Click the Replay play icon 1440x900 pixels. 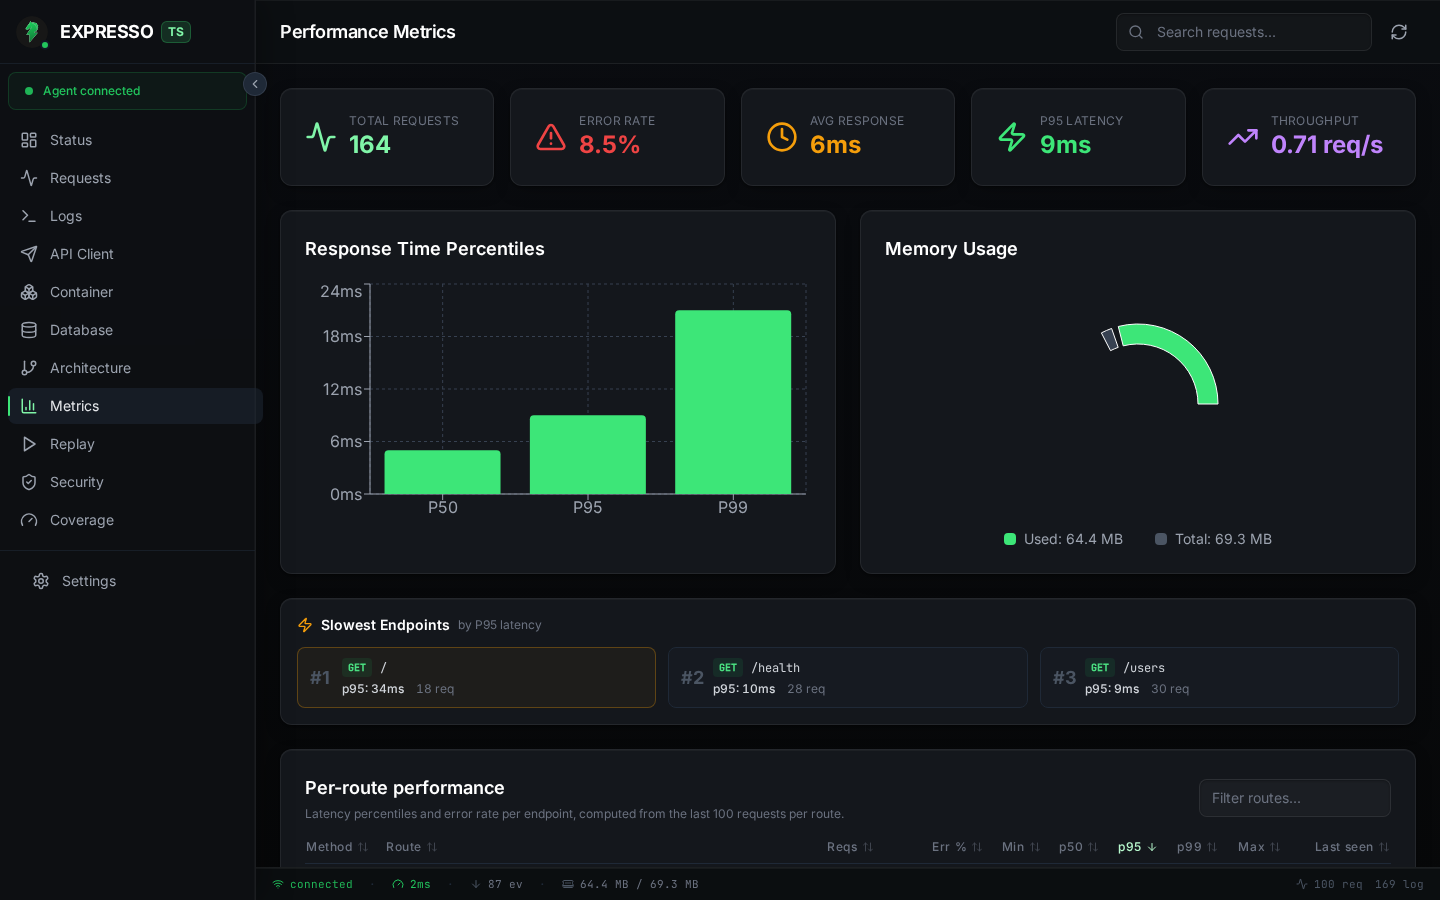pyautogui.click(x=29, y=444)
